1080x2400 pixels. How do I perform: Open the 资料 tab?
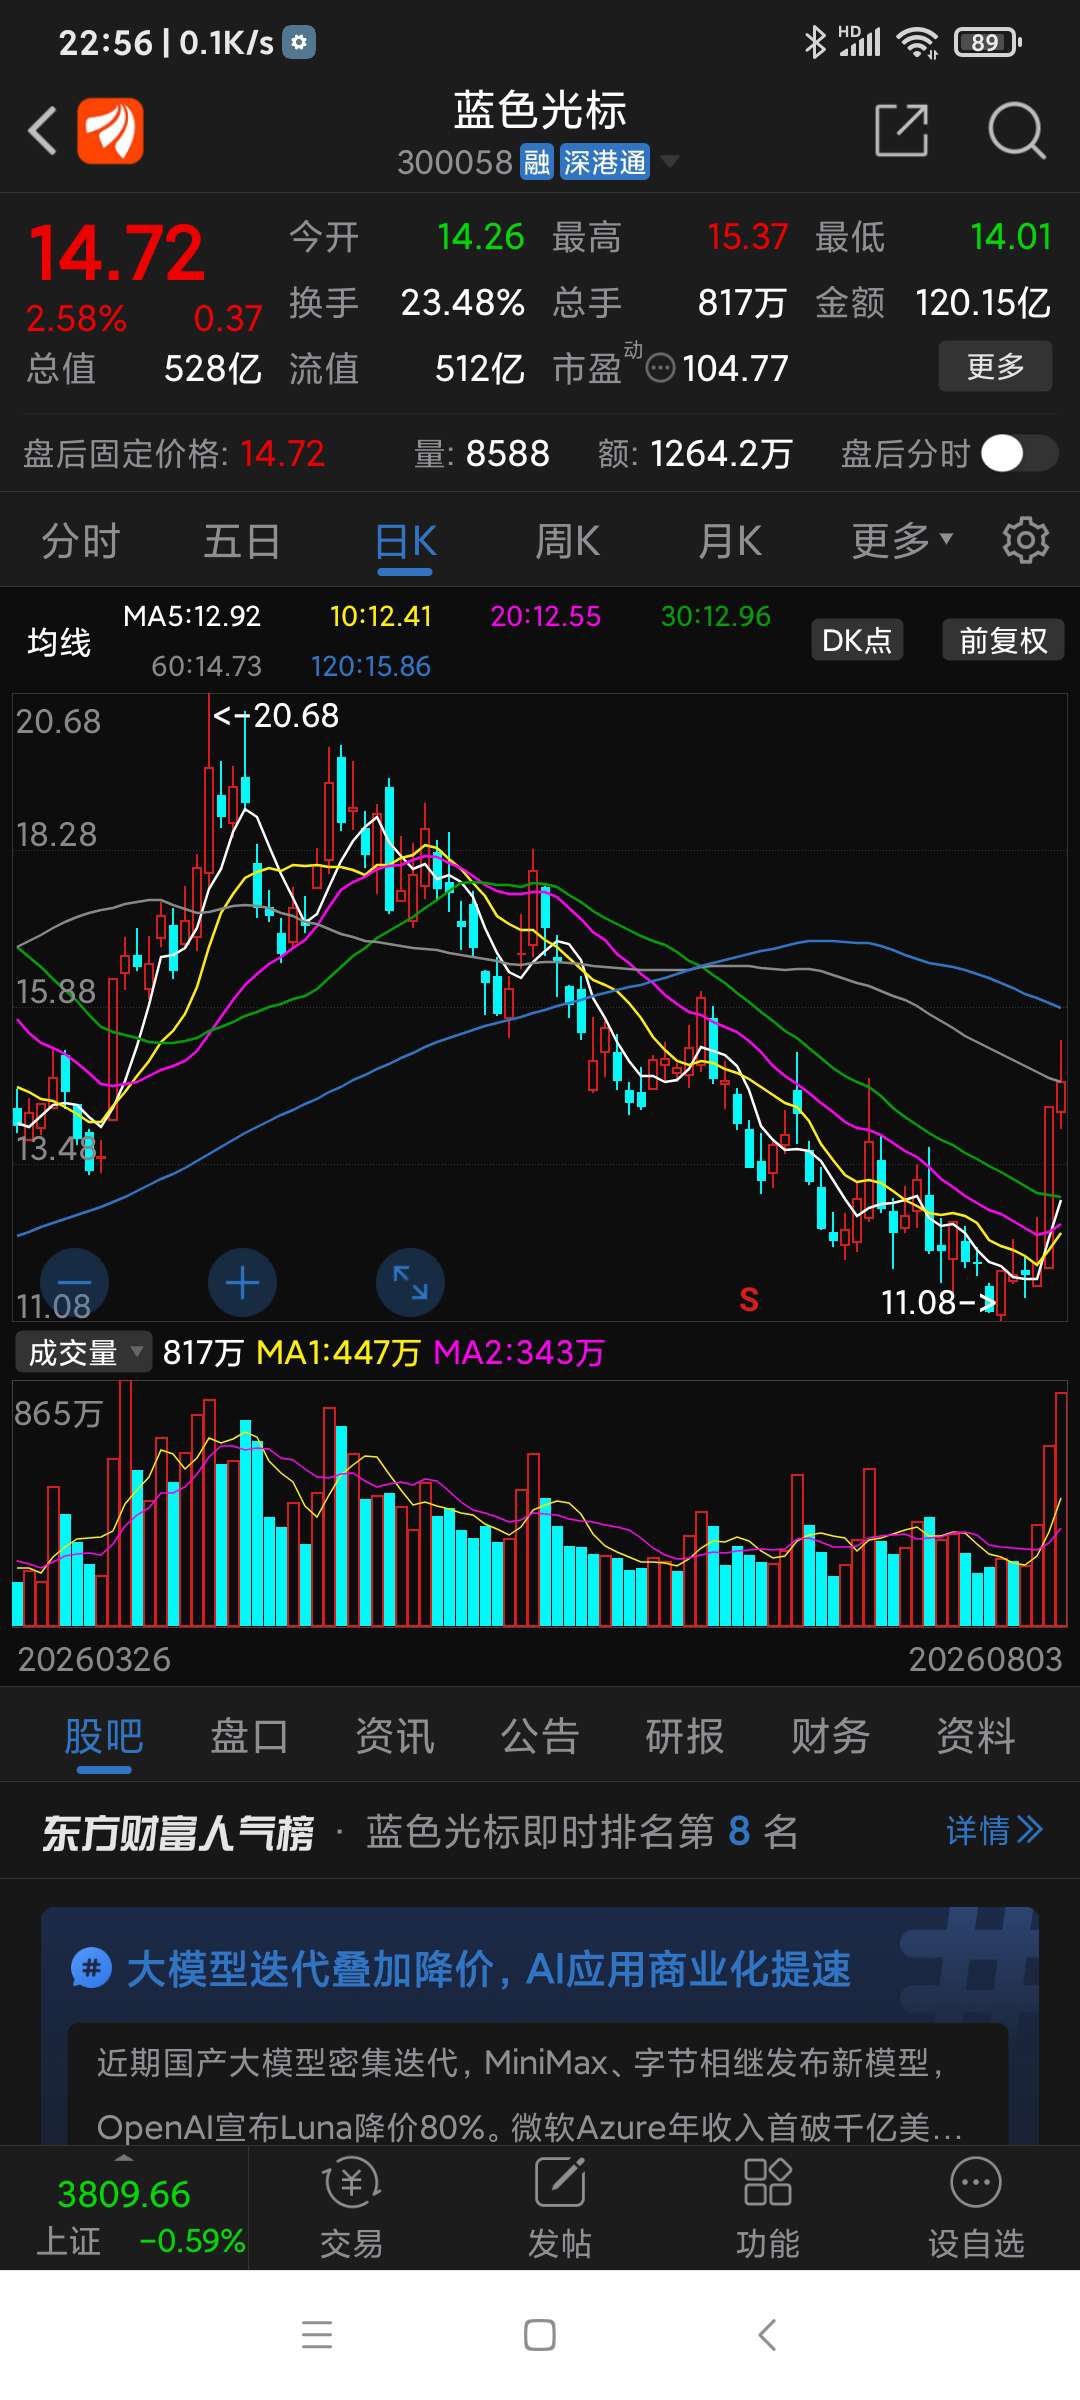click(976, 1735)
